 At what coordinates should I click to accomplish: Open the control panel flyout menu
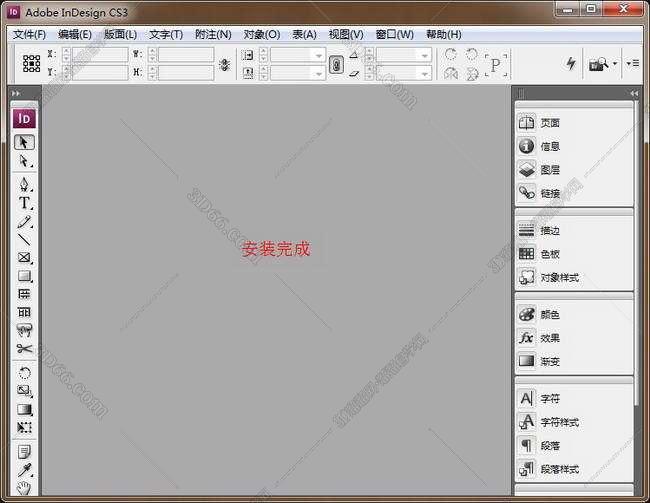633,63
